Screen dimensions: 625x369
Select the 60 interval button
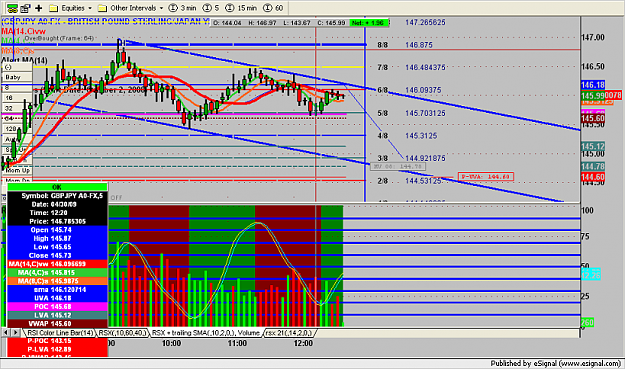pyautogui.click(x=273, y=8)
